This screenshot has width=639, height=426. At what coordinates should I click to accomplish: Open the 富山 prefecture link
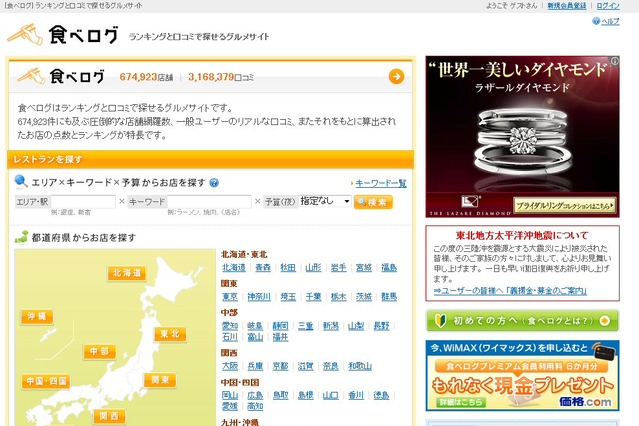[255, 337]
